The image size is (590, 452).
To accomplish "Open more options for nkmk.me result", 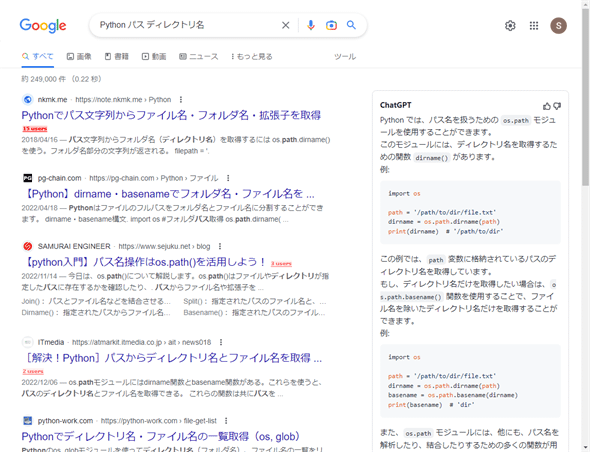I will pos(181,100).
